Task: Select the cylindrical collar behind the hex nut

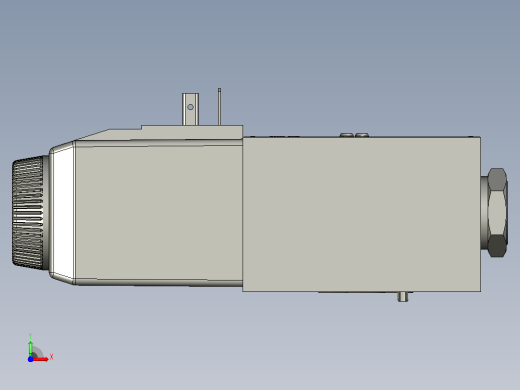Action: pyautogui.click(x=484, y=213)
